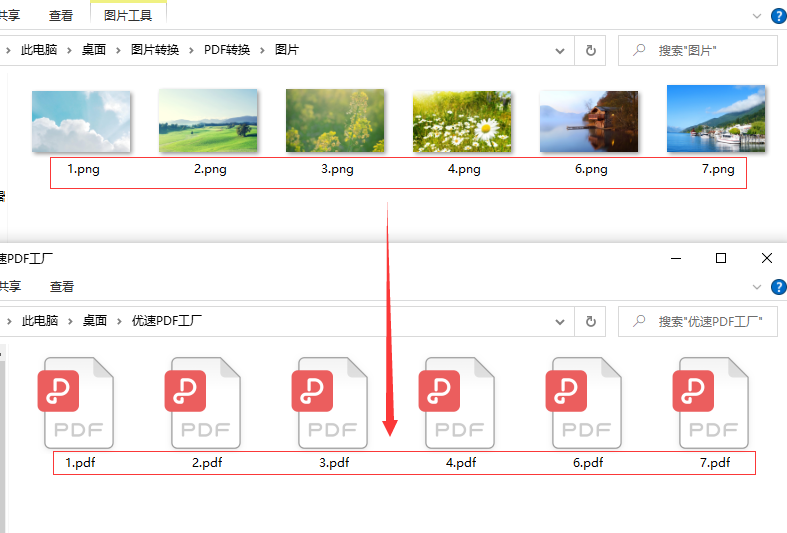Click 图片 breadcrumb in address bar
The height and width of the screenshot is (533, 787).
(287, 50)
